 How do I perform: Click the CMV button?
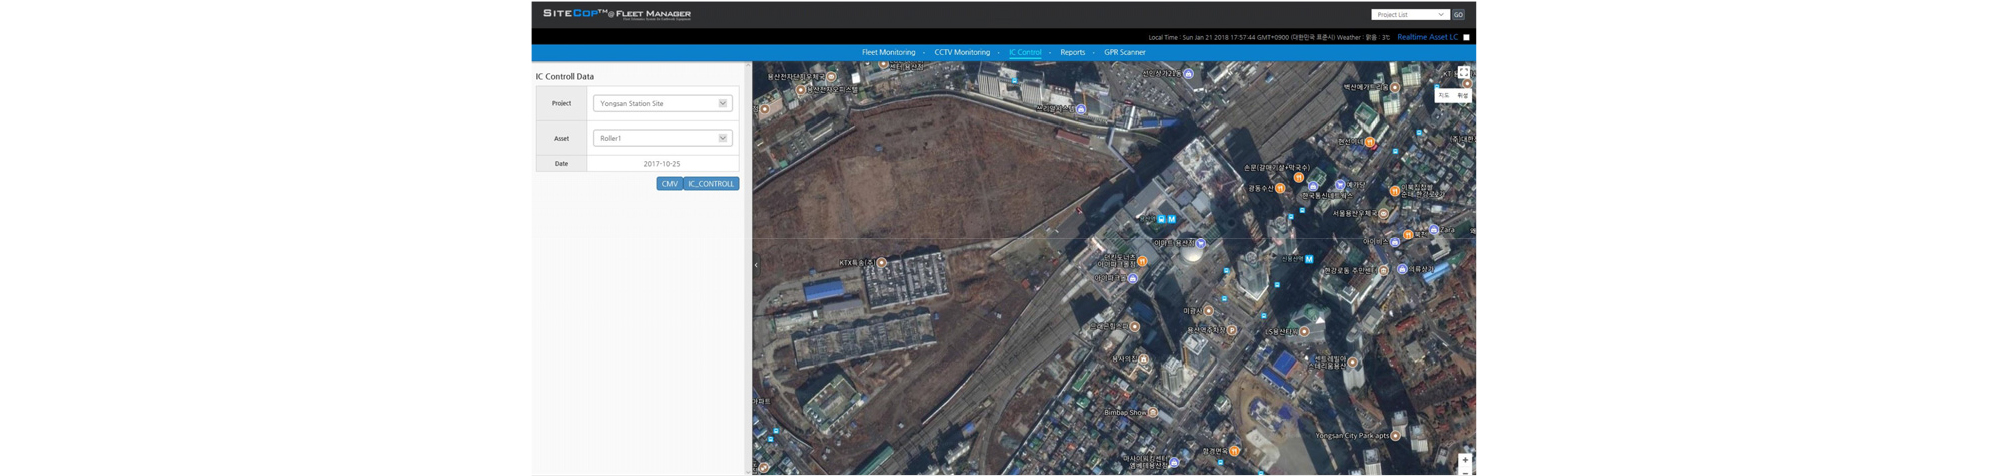(669, 184)
